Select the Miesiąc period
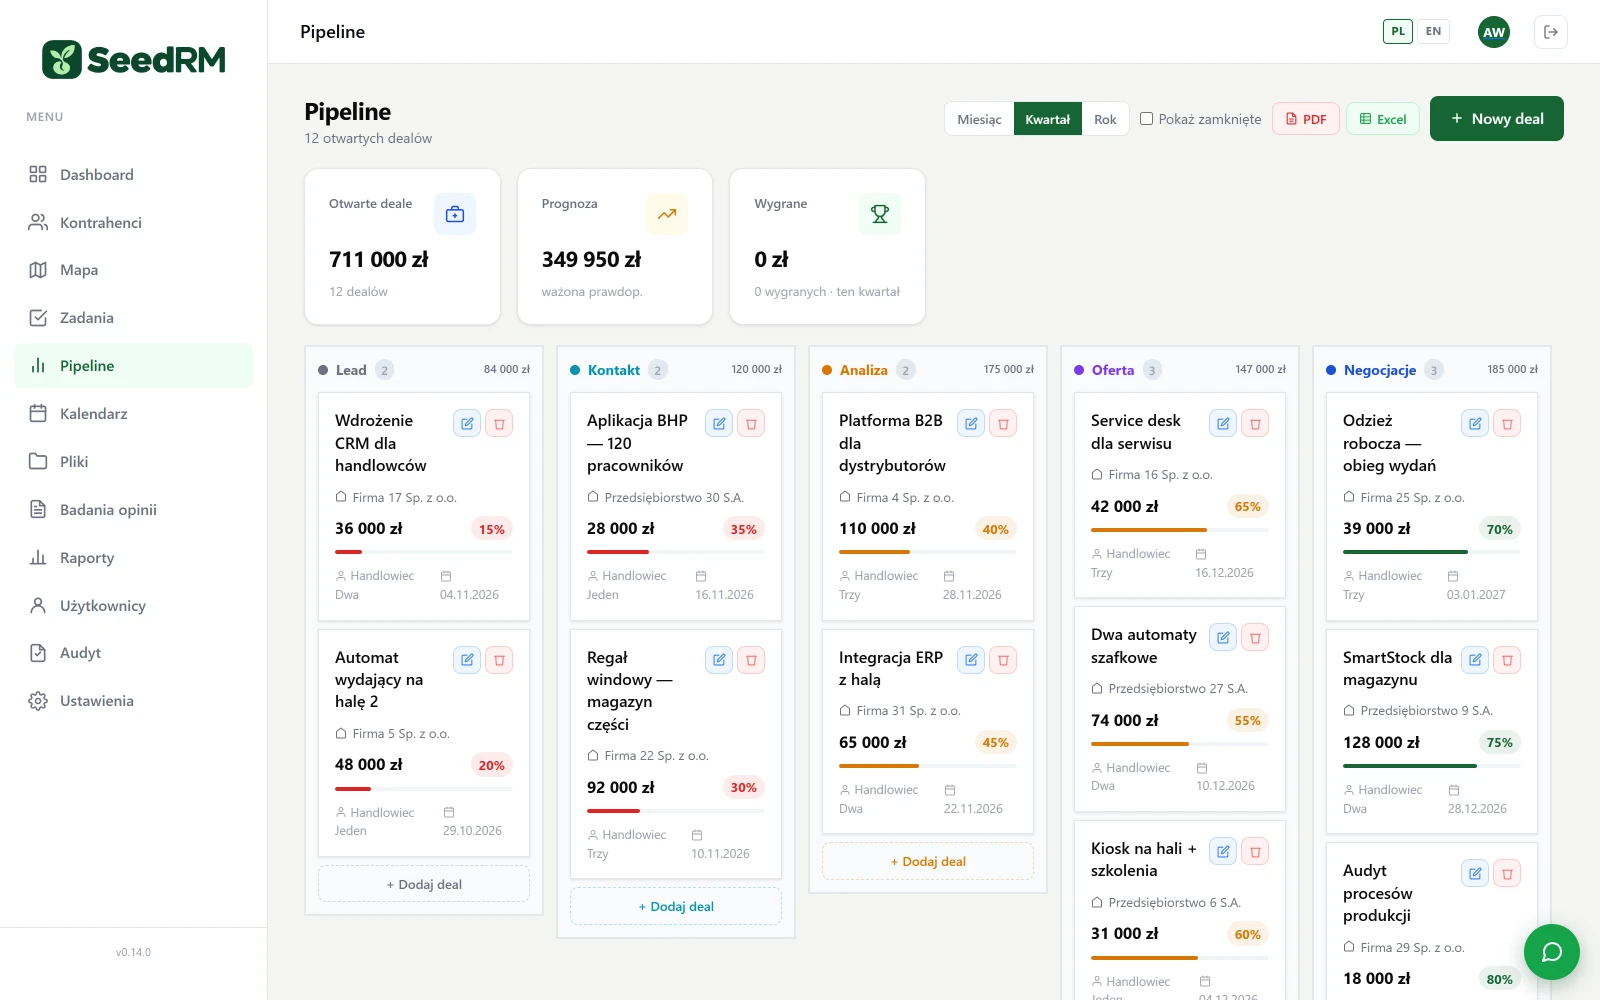 pos(979,119)
